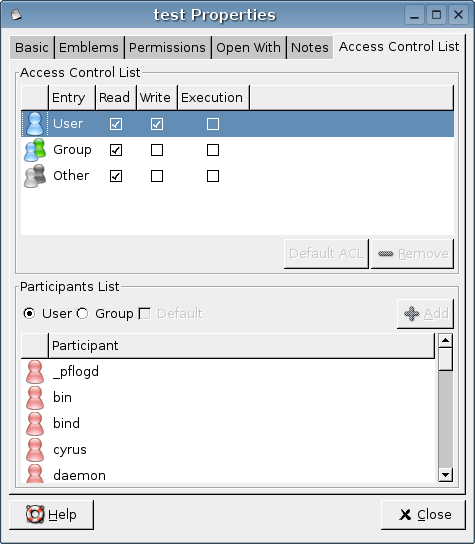Click the gray Other entry icon
475x544 pixels.
(35, 176)
